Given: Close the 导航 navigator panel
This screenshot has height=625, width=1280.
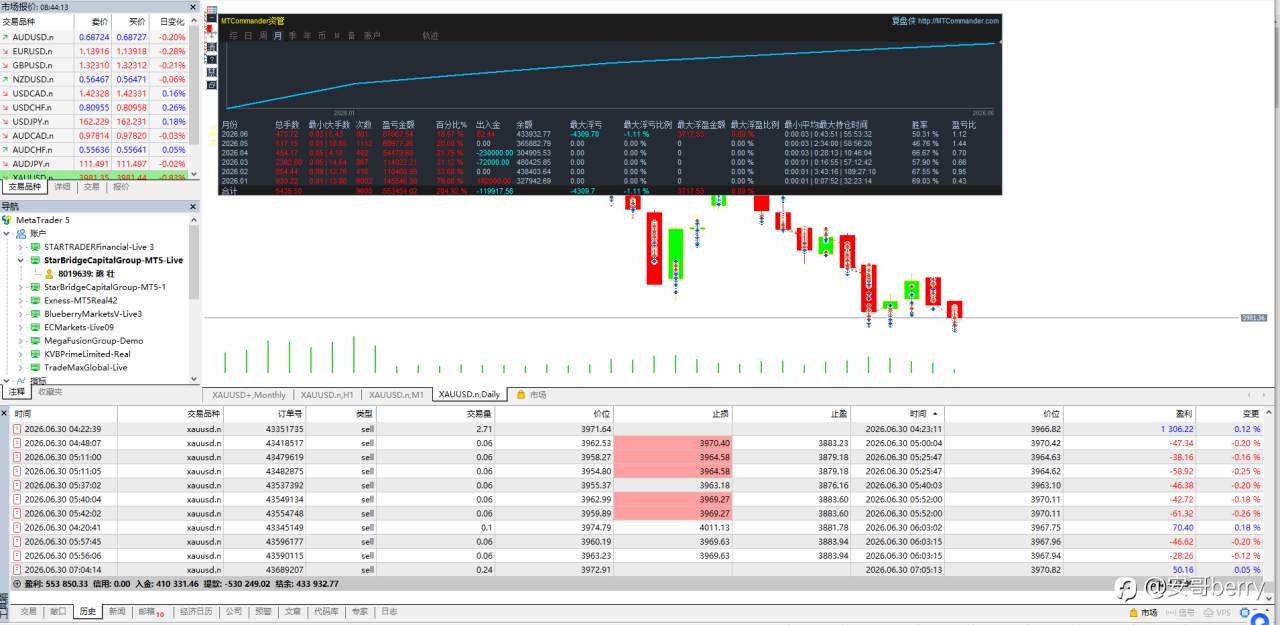Looking at the screenshot, I should [193, 206].
